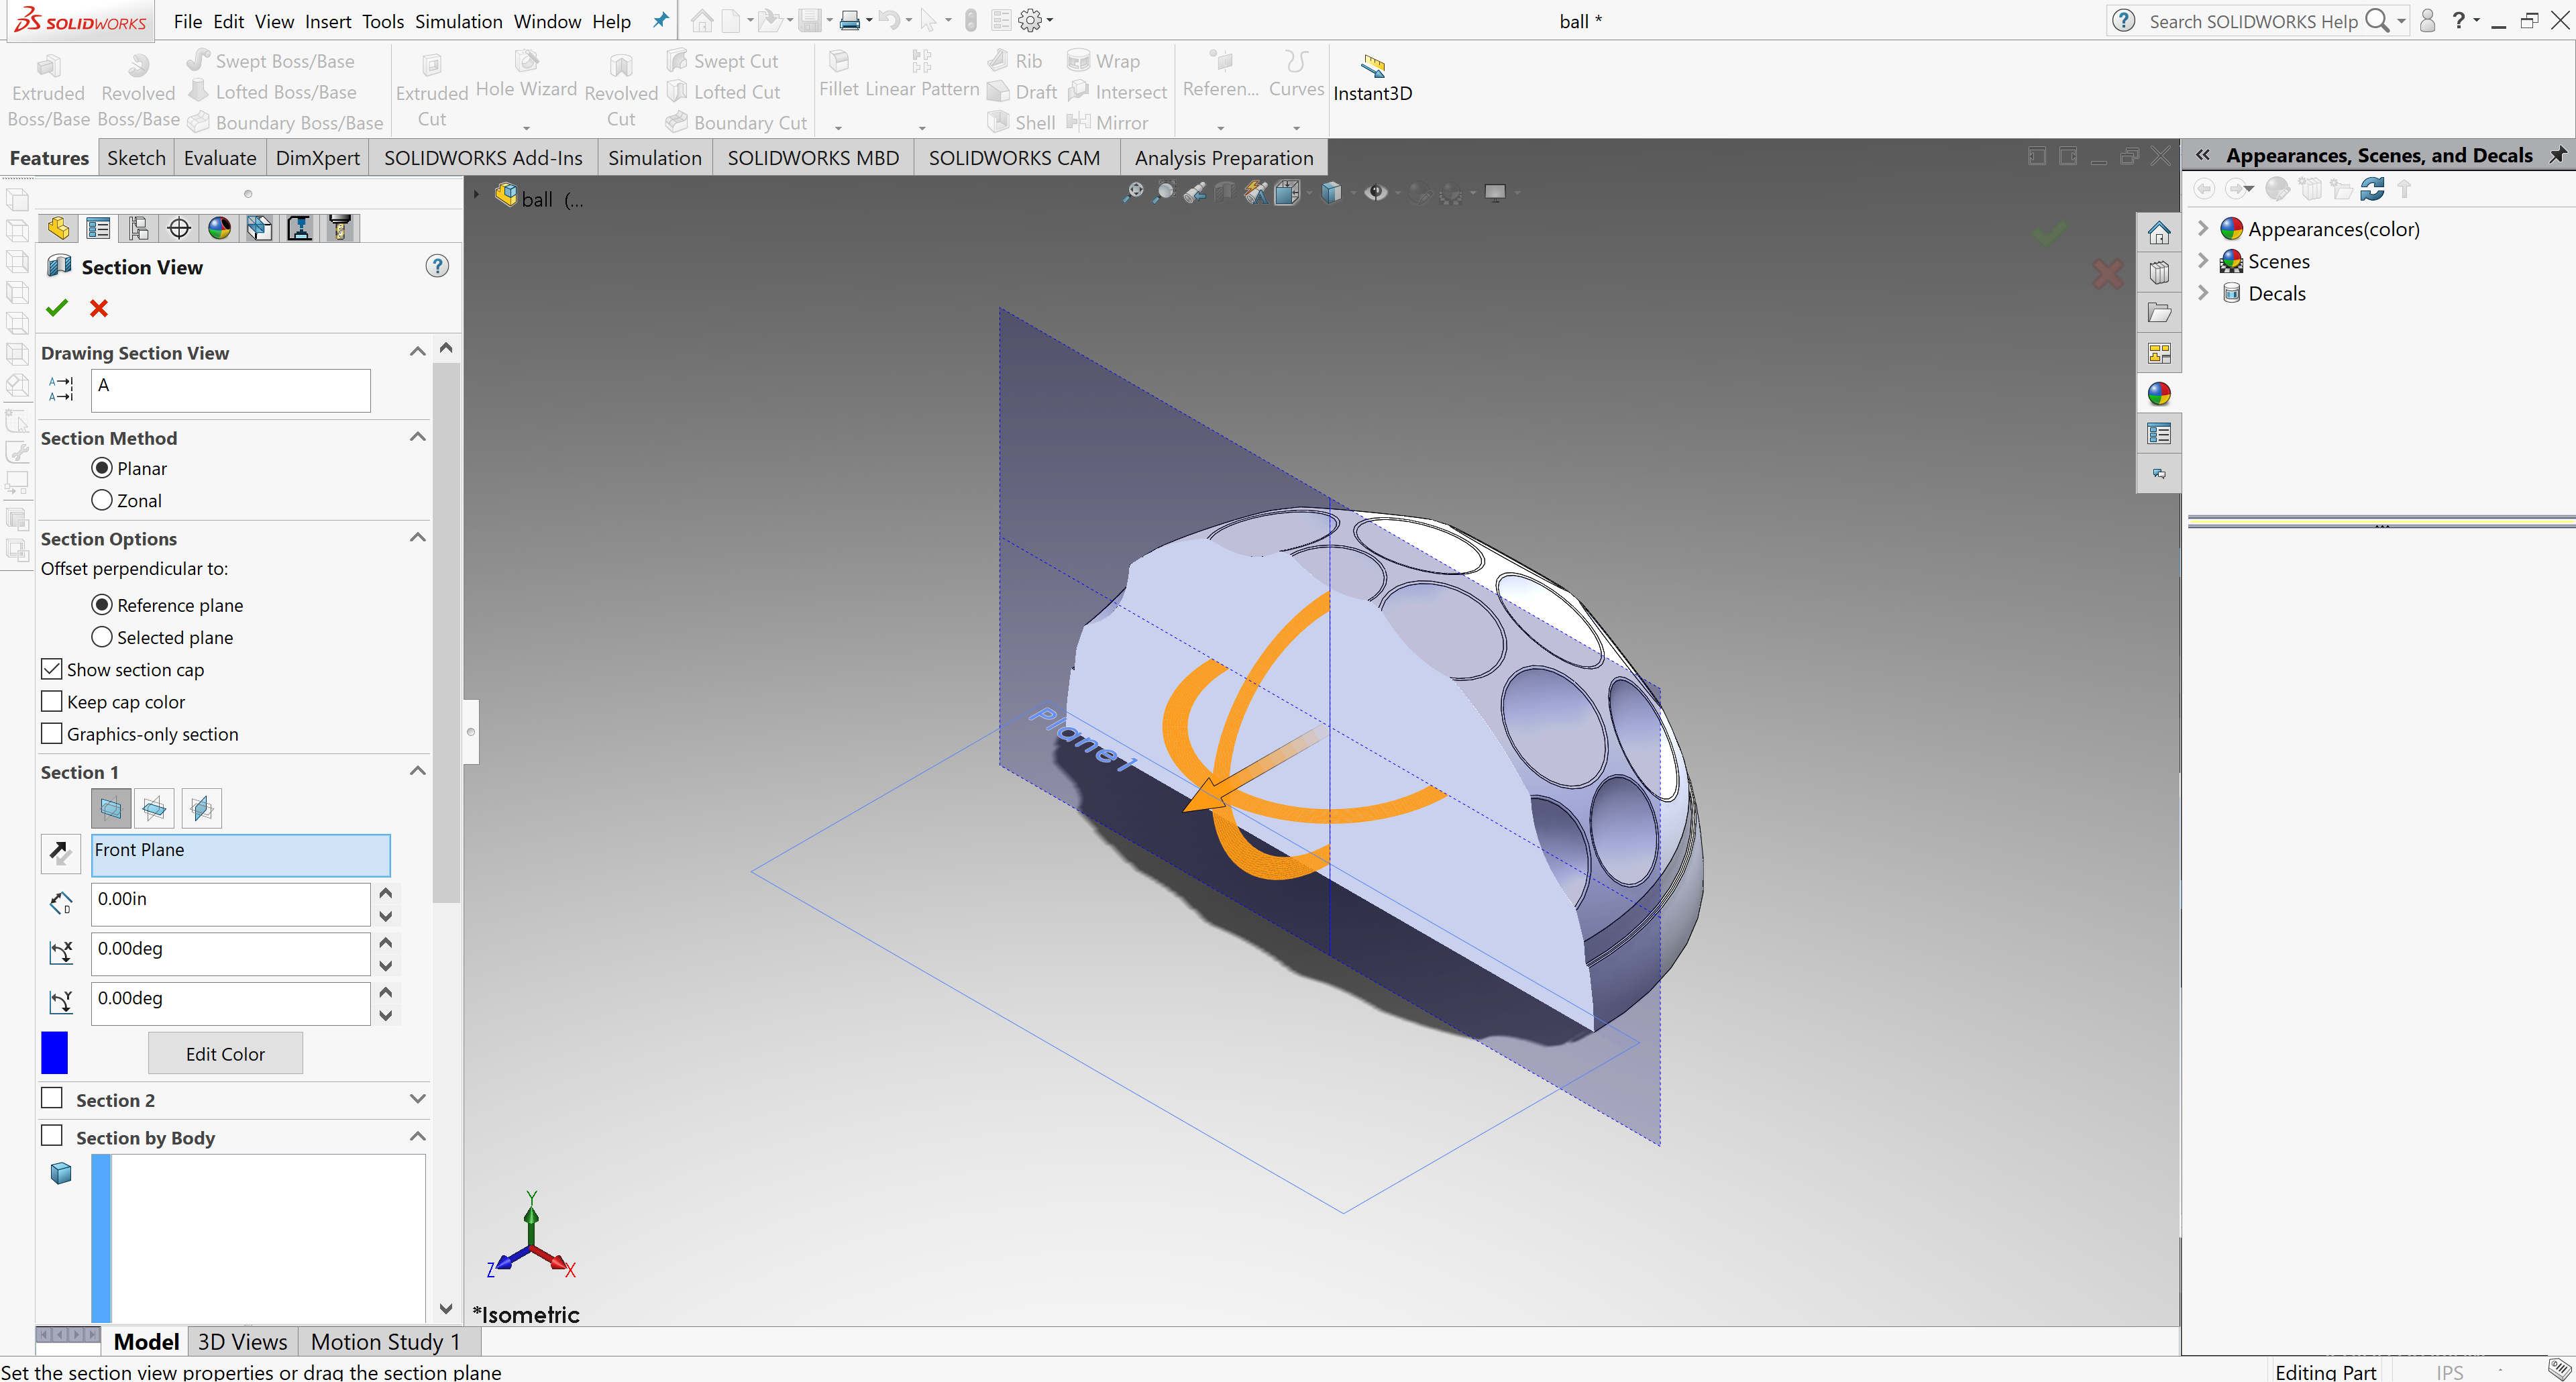
Task: Collapse the Drawing Section View group
Action: coord(418,351)
